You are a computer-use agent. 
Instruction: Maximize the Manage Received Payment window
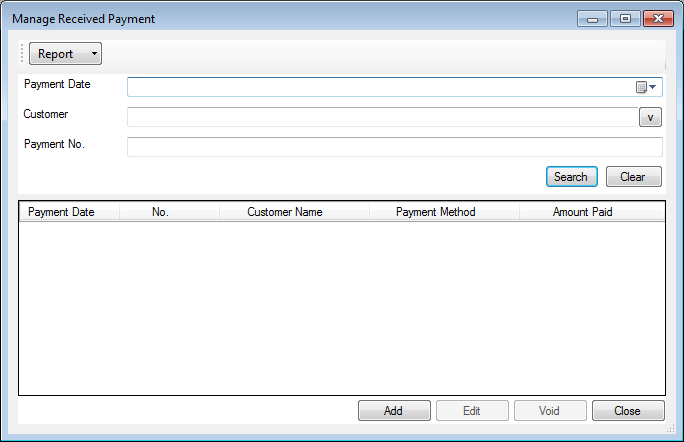tap(625, 19)
